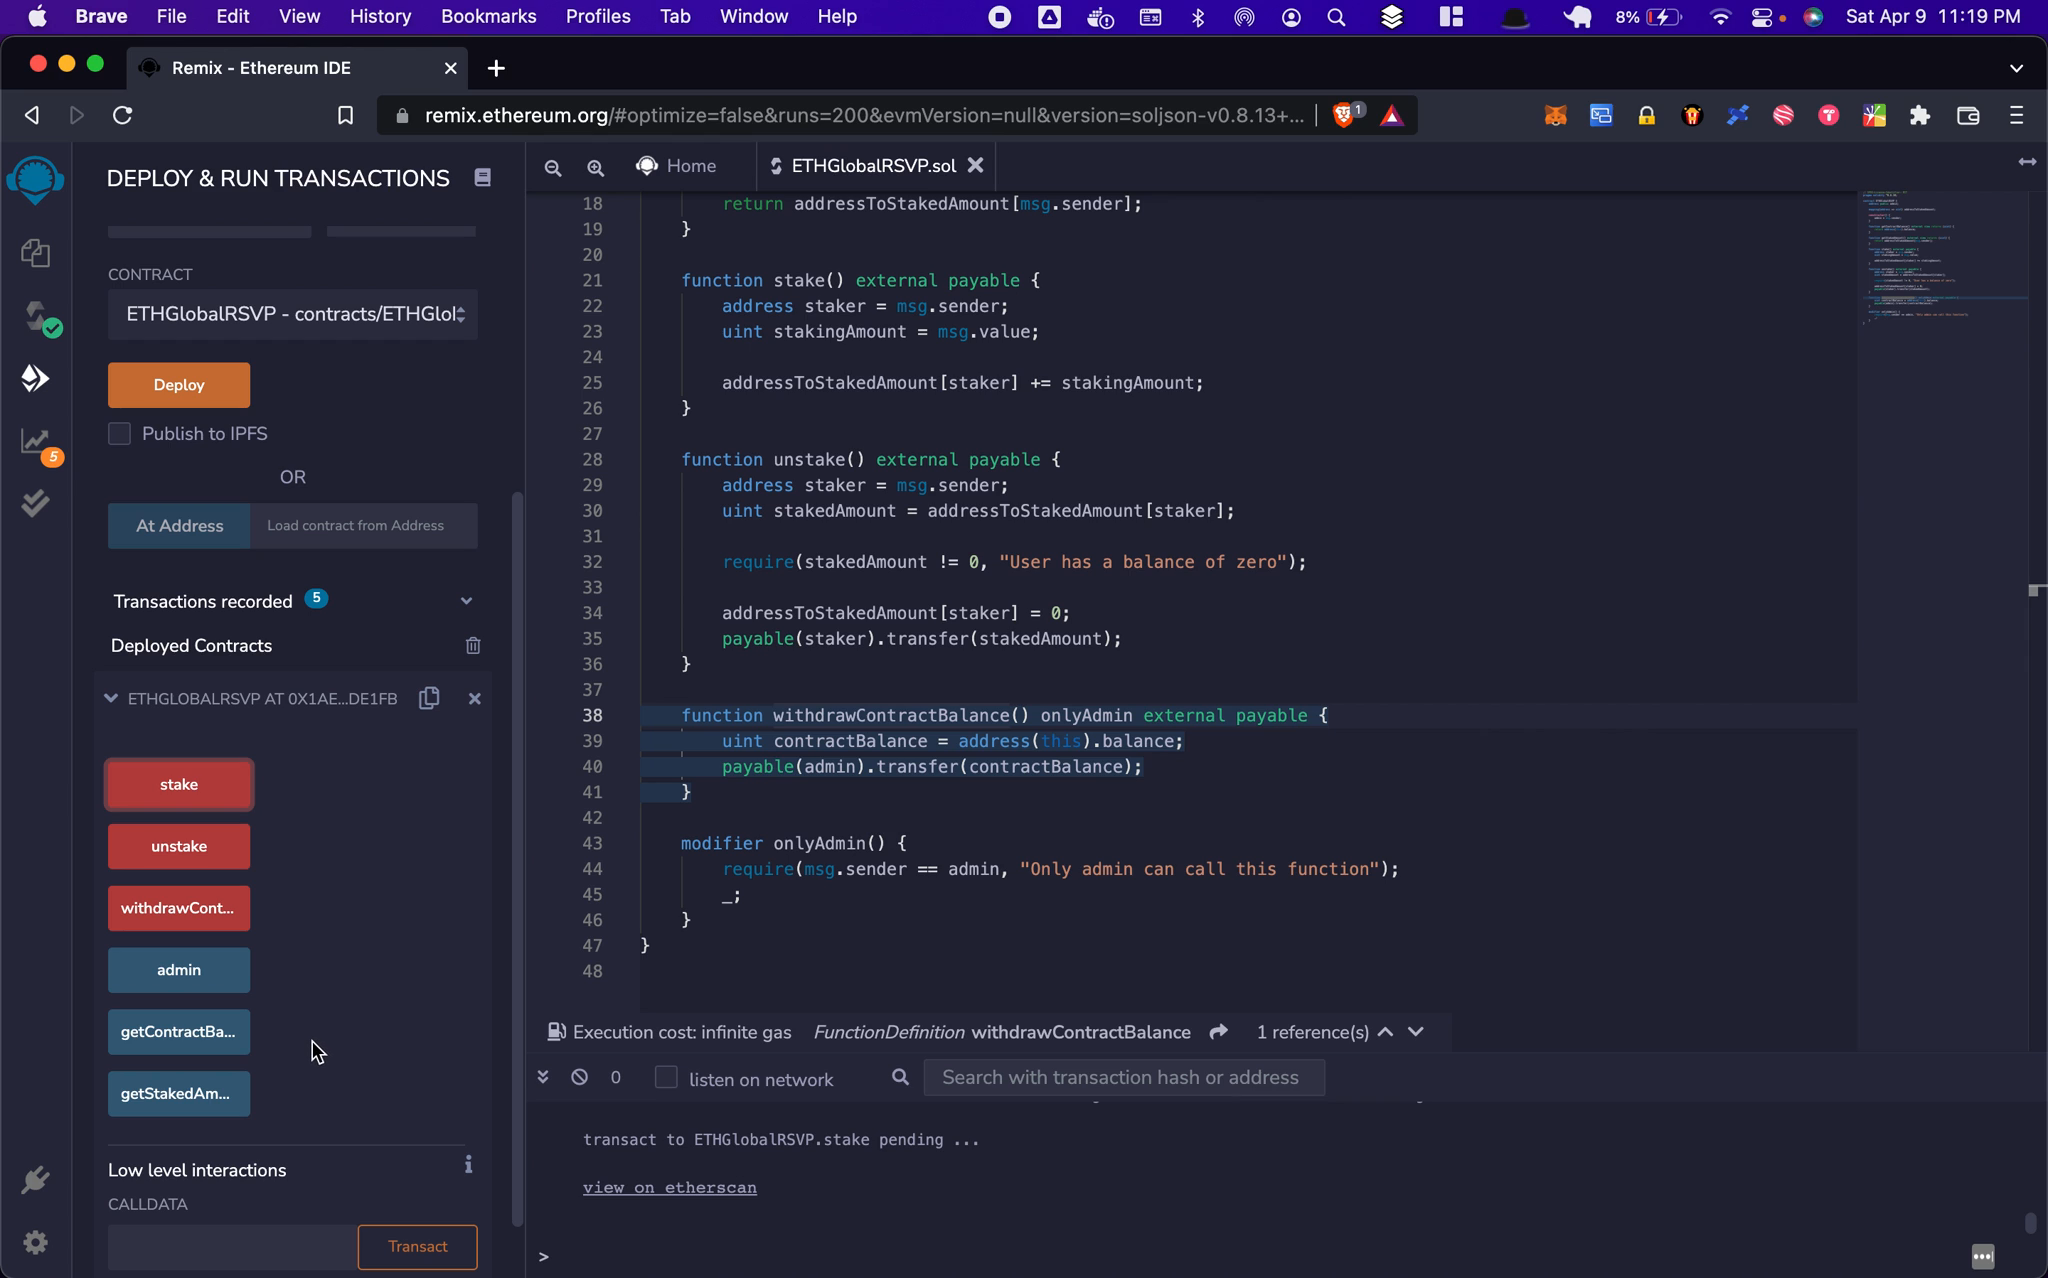Open the plugin manager plug icon
Screen dimensions: 2048x1278
click(36, 1180)
